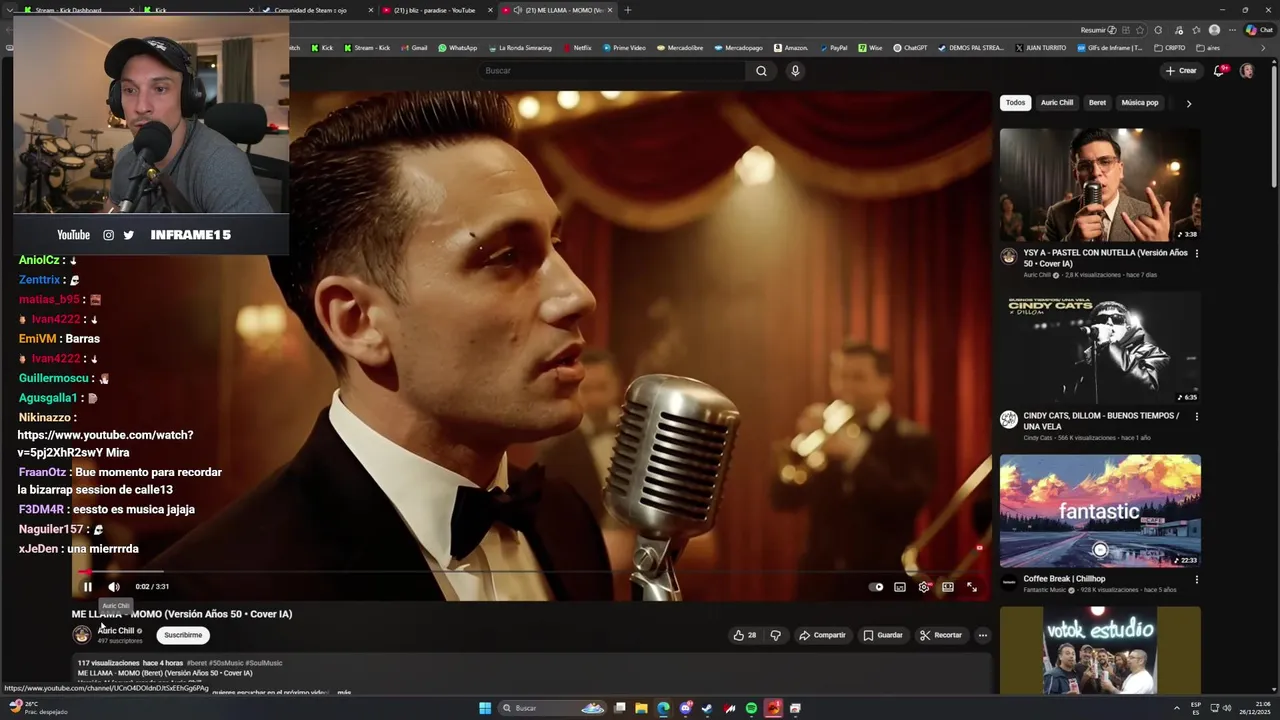Open Cindy Cats Dillom video thumbnail
The height and width of the screenshot is (720, 1280).
tap(1100, 348)
